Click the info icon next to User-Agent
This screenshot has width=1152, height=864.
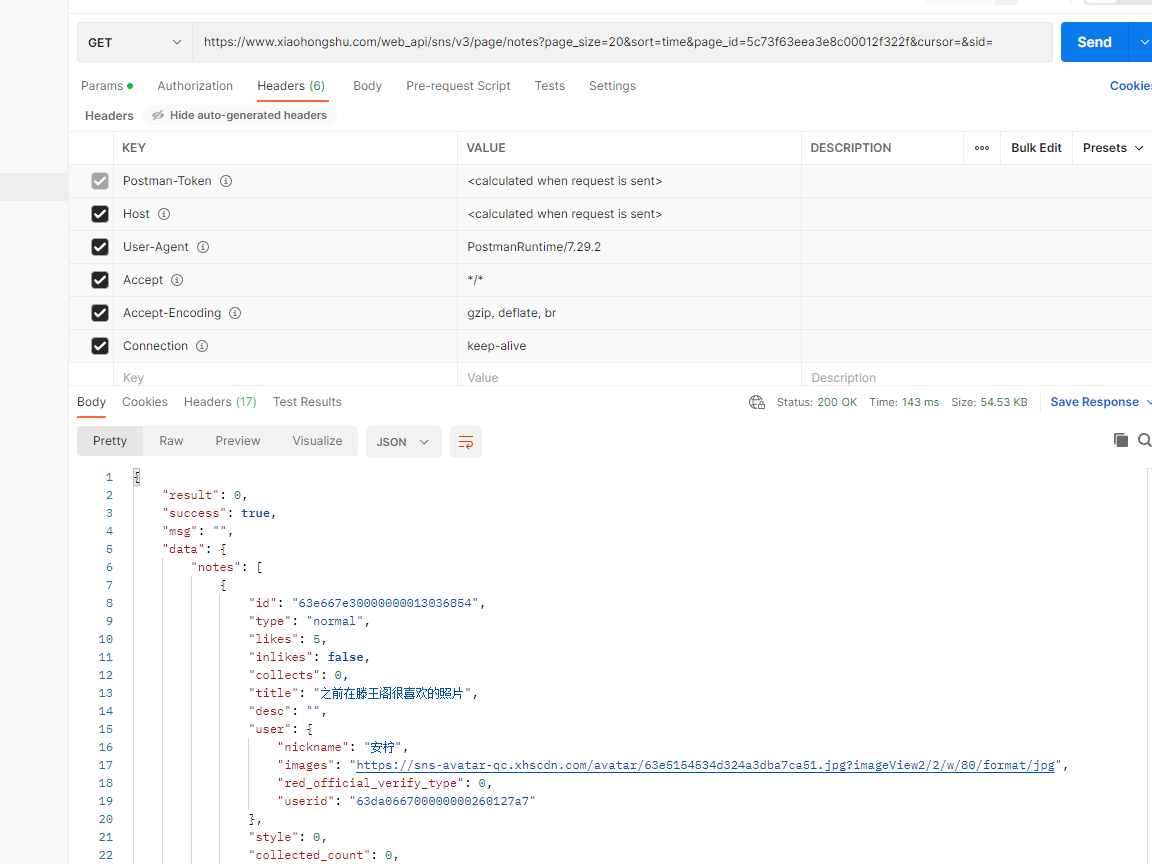(203, 247)
